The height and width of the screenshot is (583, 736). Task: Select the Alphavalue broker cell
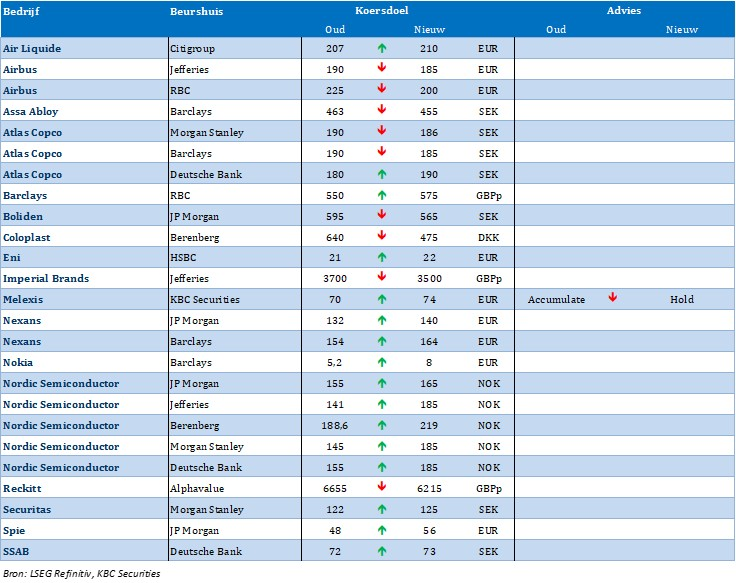coord(198,489)
